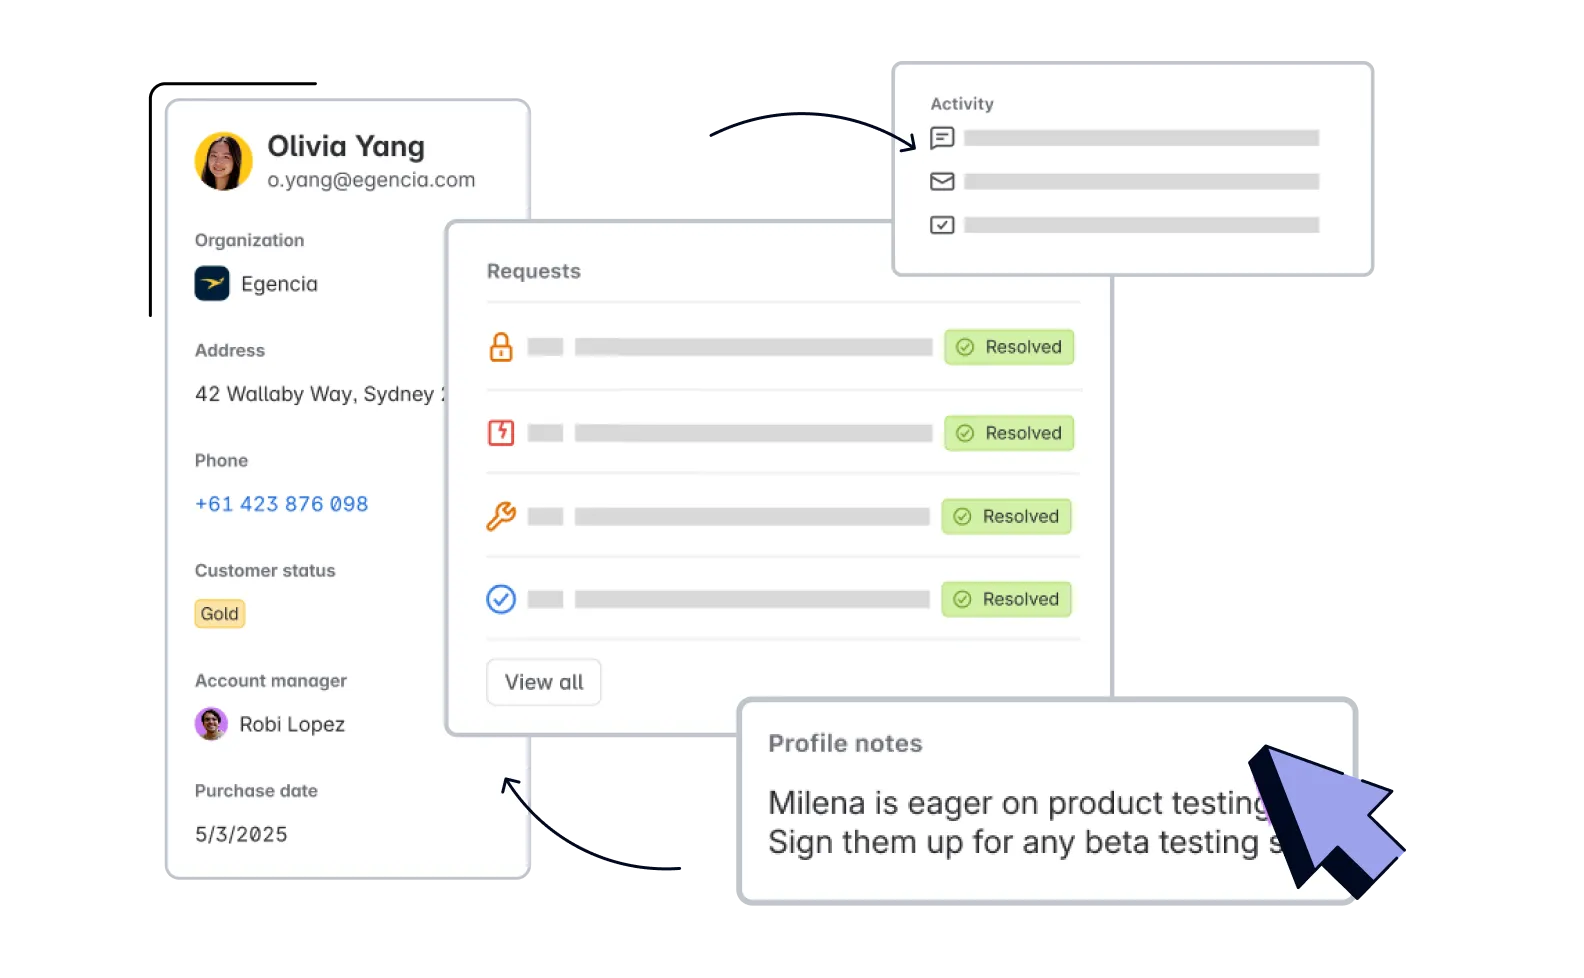Select the checkbox task activity icon
The height and width of the screenshot is (978, 1584).
click(x=942, y=225)
